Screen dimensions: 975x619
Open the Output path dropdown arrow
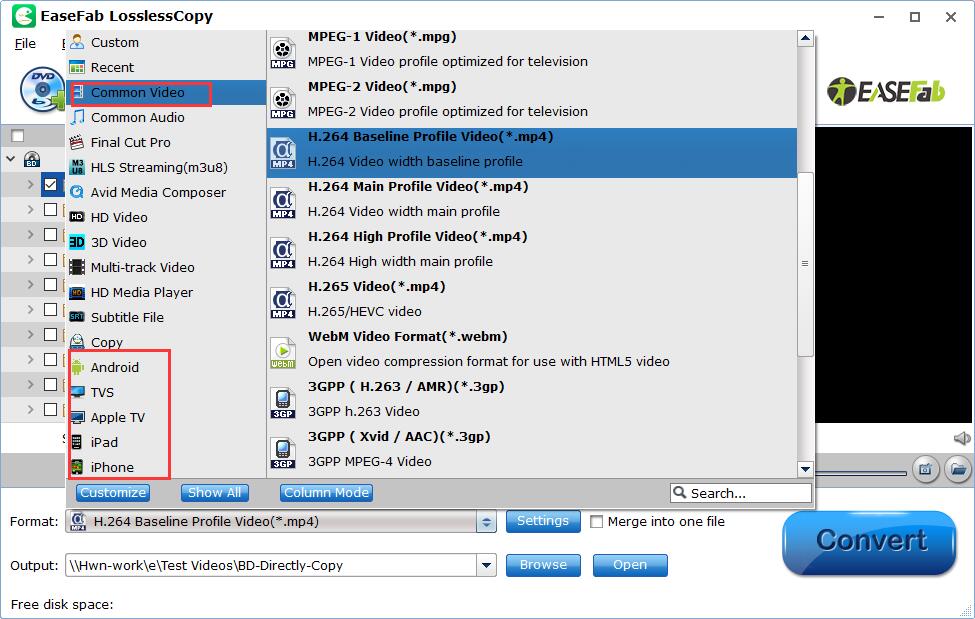point(486,565)
